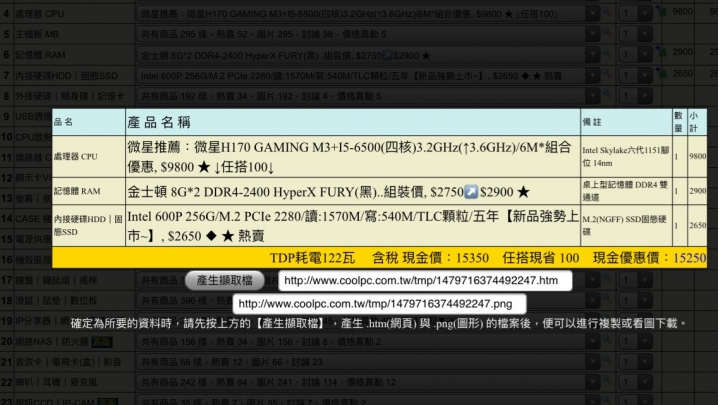This screenshot has width=720, height=405.
Task: Click 內接硬碟HDD｜固態SSD cell in summary table
Action: pos(89,226)
